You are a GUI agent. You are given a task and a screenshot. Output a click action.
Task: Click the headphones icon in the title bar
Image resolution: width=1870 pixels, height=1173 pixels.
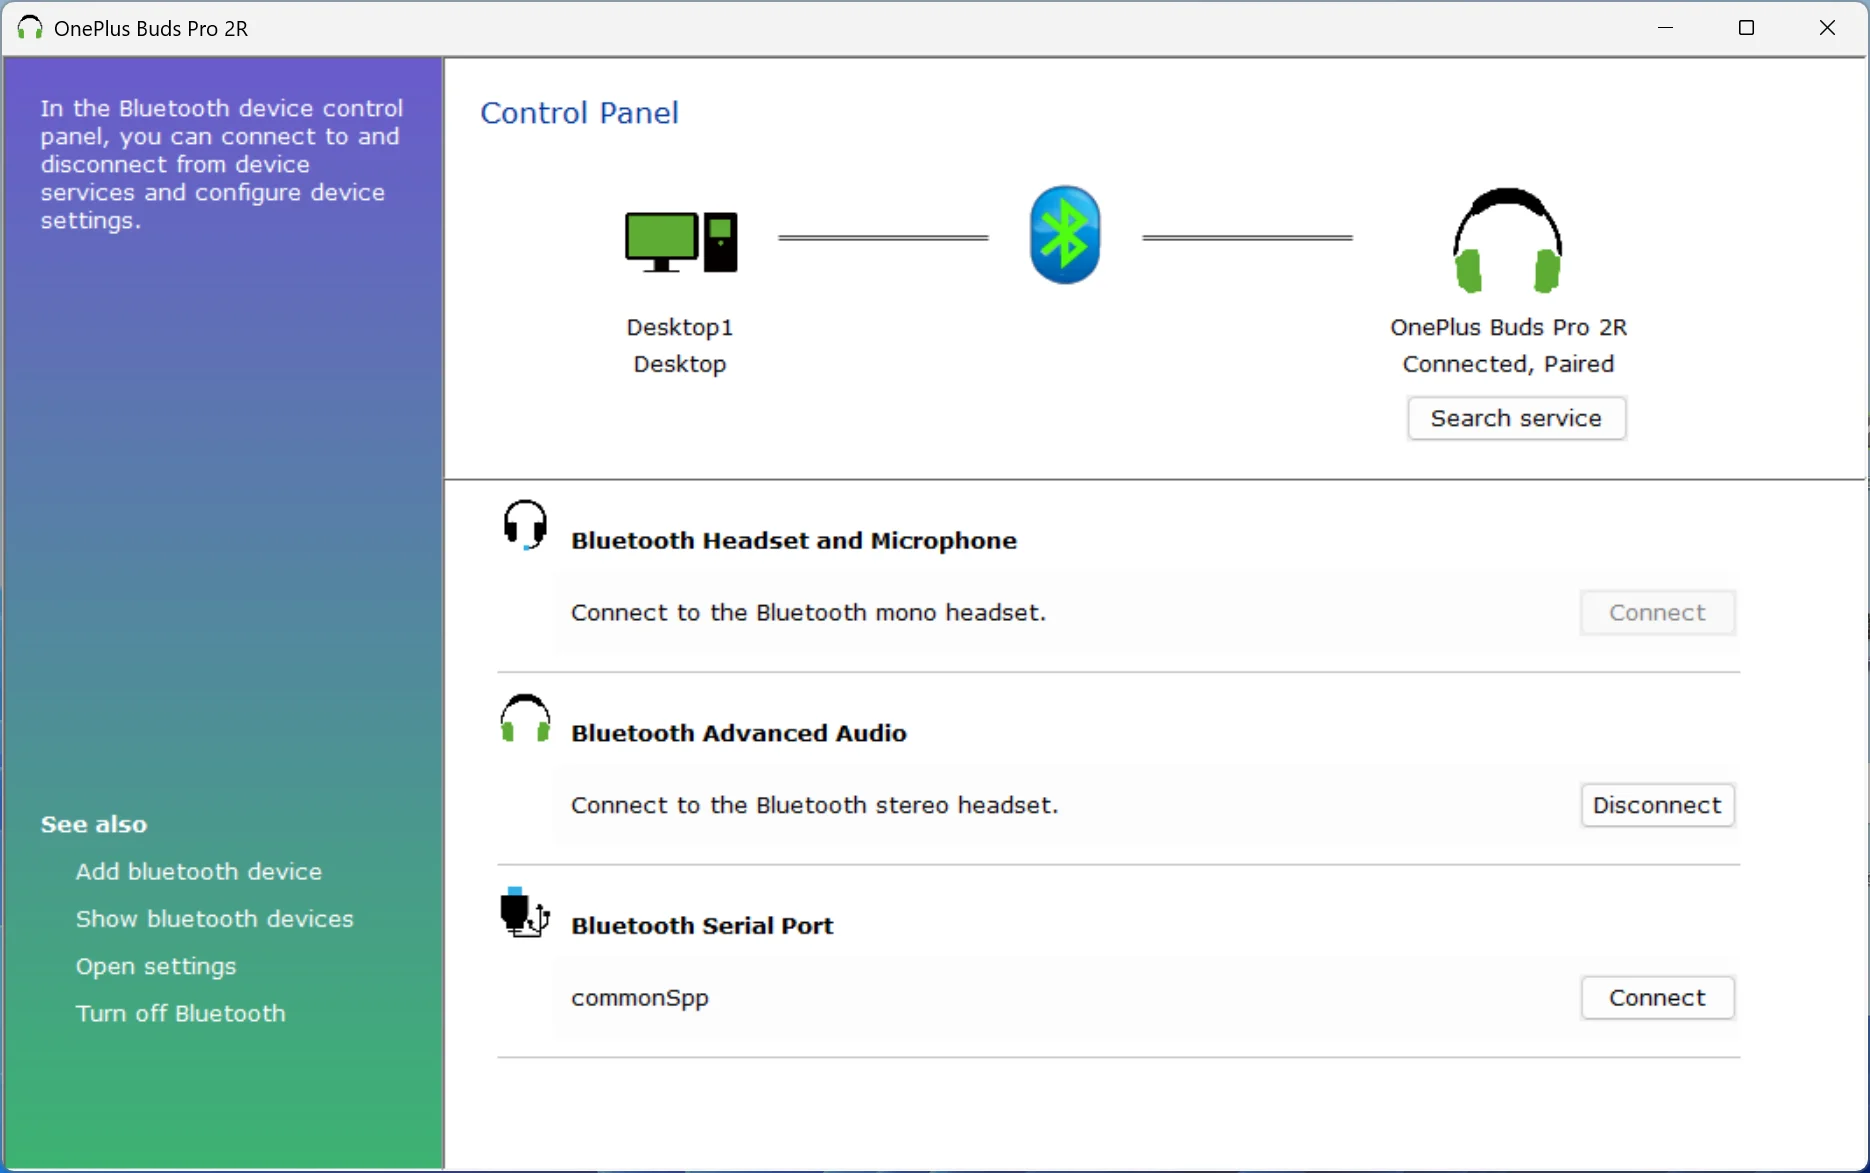(x=30, y=28)
